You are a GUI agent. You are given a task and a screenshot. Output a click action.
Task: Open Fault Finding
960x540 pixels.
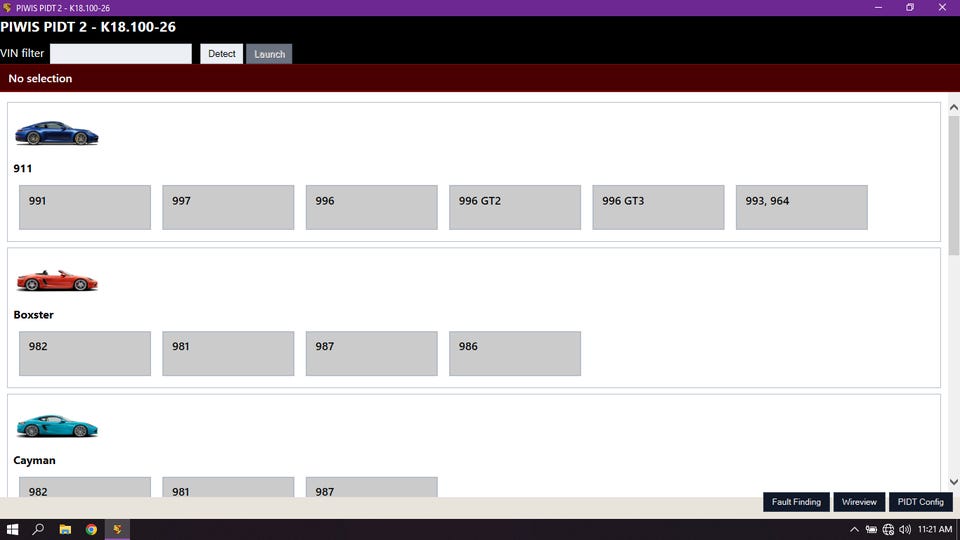(796, 502)
